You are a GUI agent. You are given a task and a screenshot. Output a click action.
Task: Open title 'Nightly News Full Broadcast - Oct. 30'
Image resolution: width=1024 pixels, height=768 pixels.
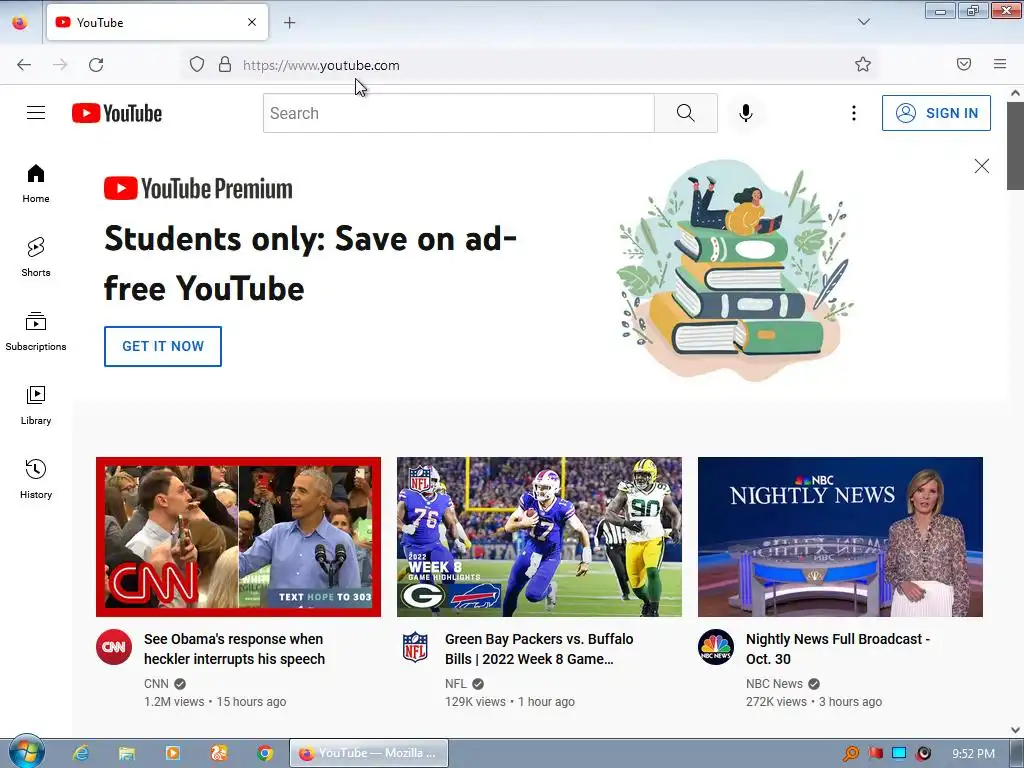[x=838, y=649]
